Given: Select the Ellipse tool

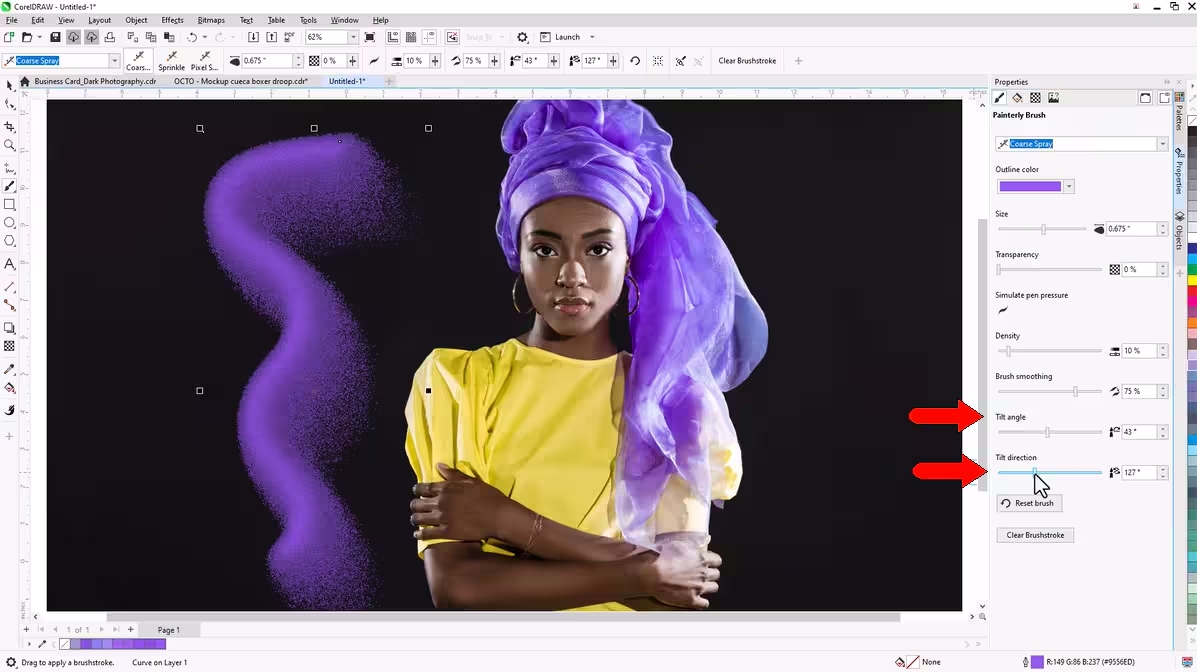Looking at the screenshot, I should point(10,222).
